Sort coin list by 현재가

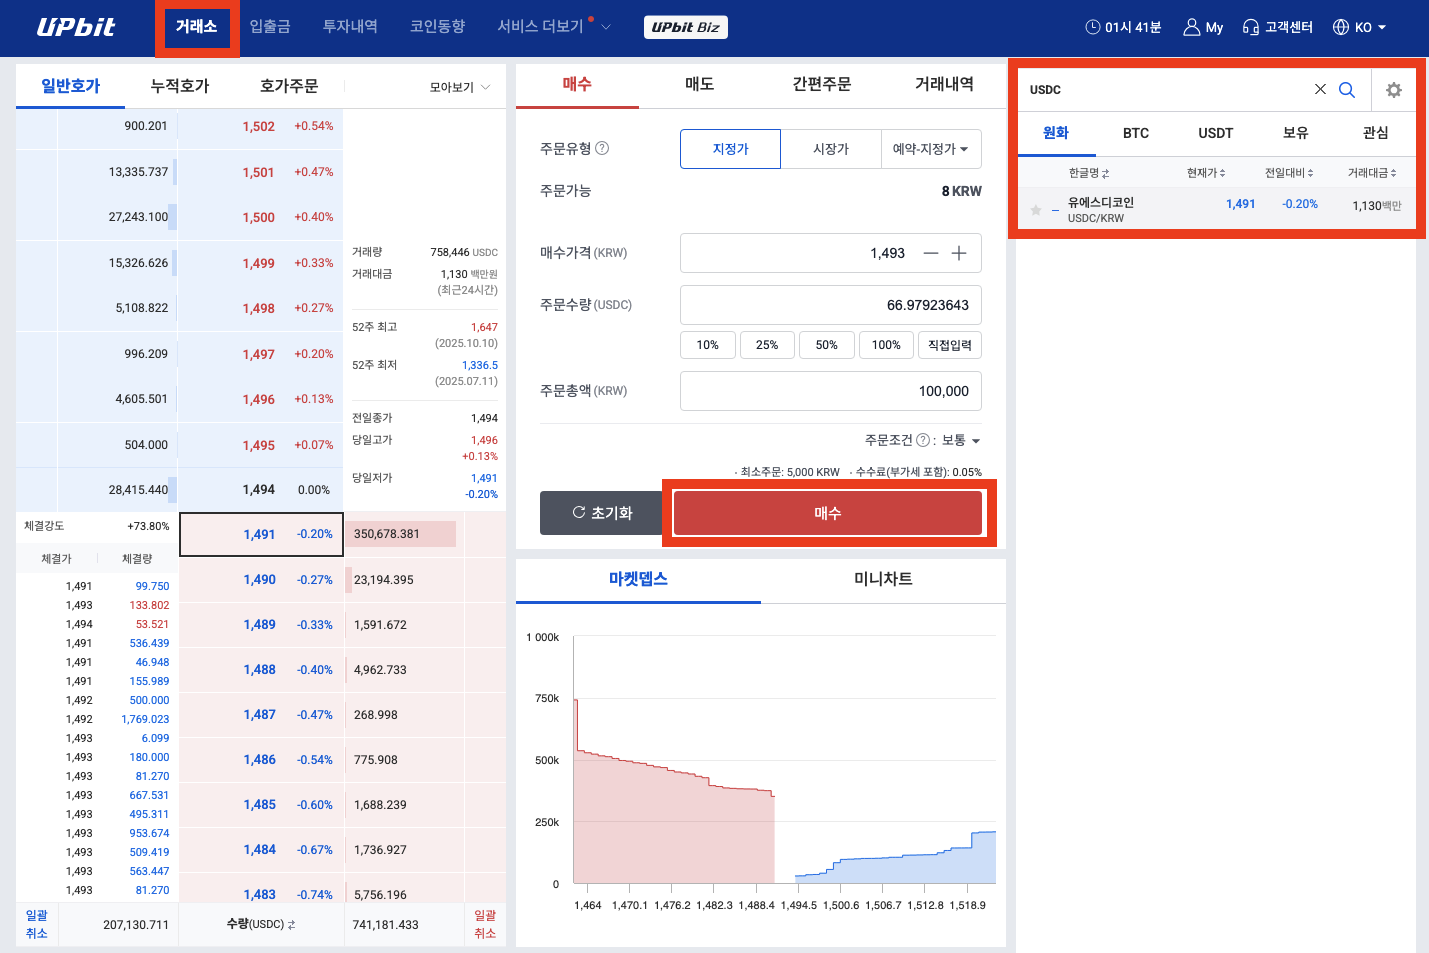coord(1206,173)
